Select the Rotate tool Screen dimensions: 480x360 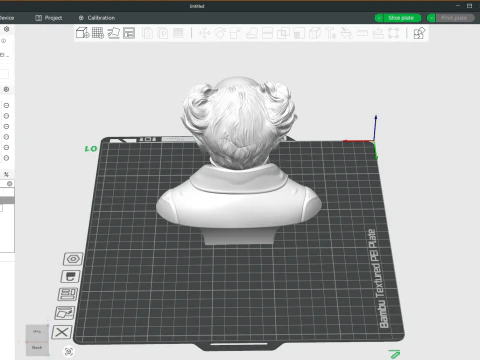[x=220, y=33]
